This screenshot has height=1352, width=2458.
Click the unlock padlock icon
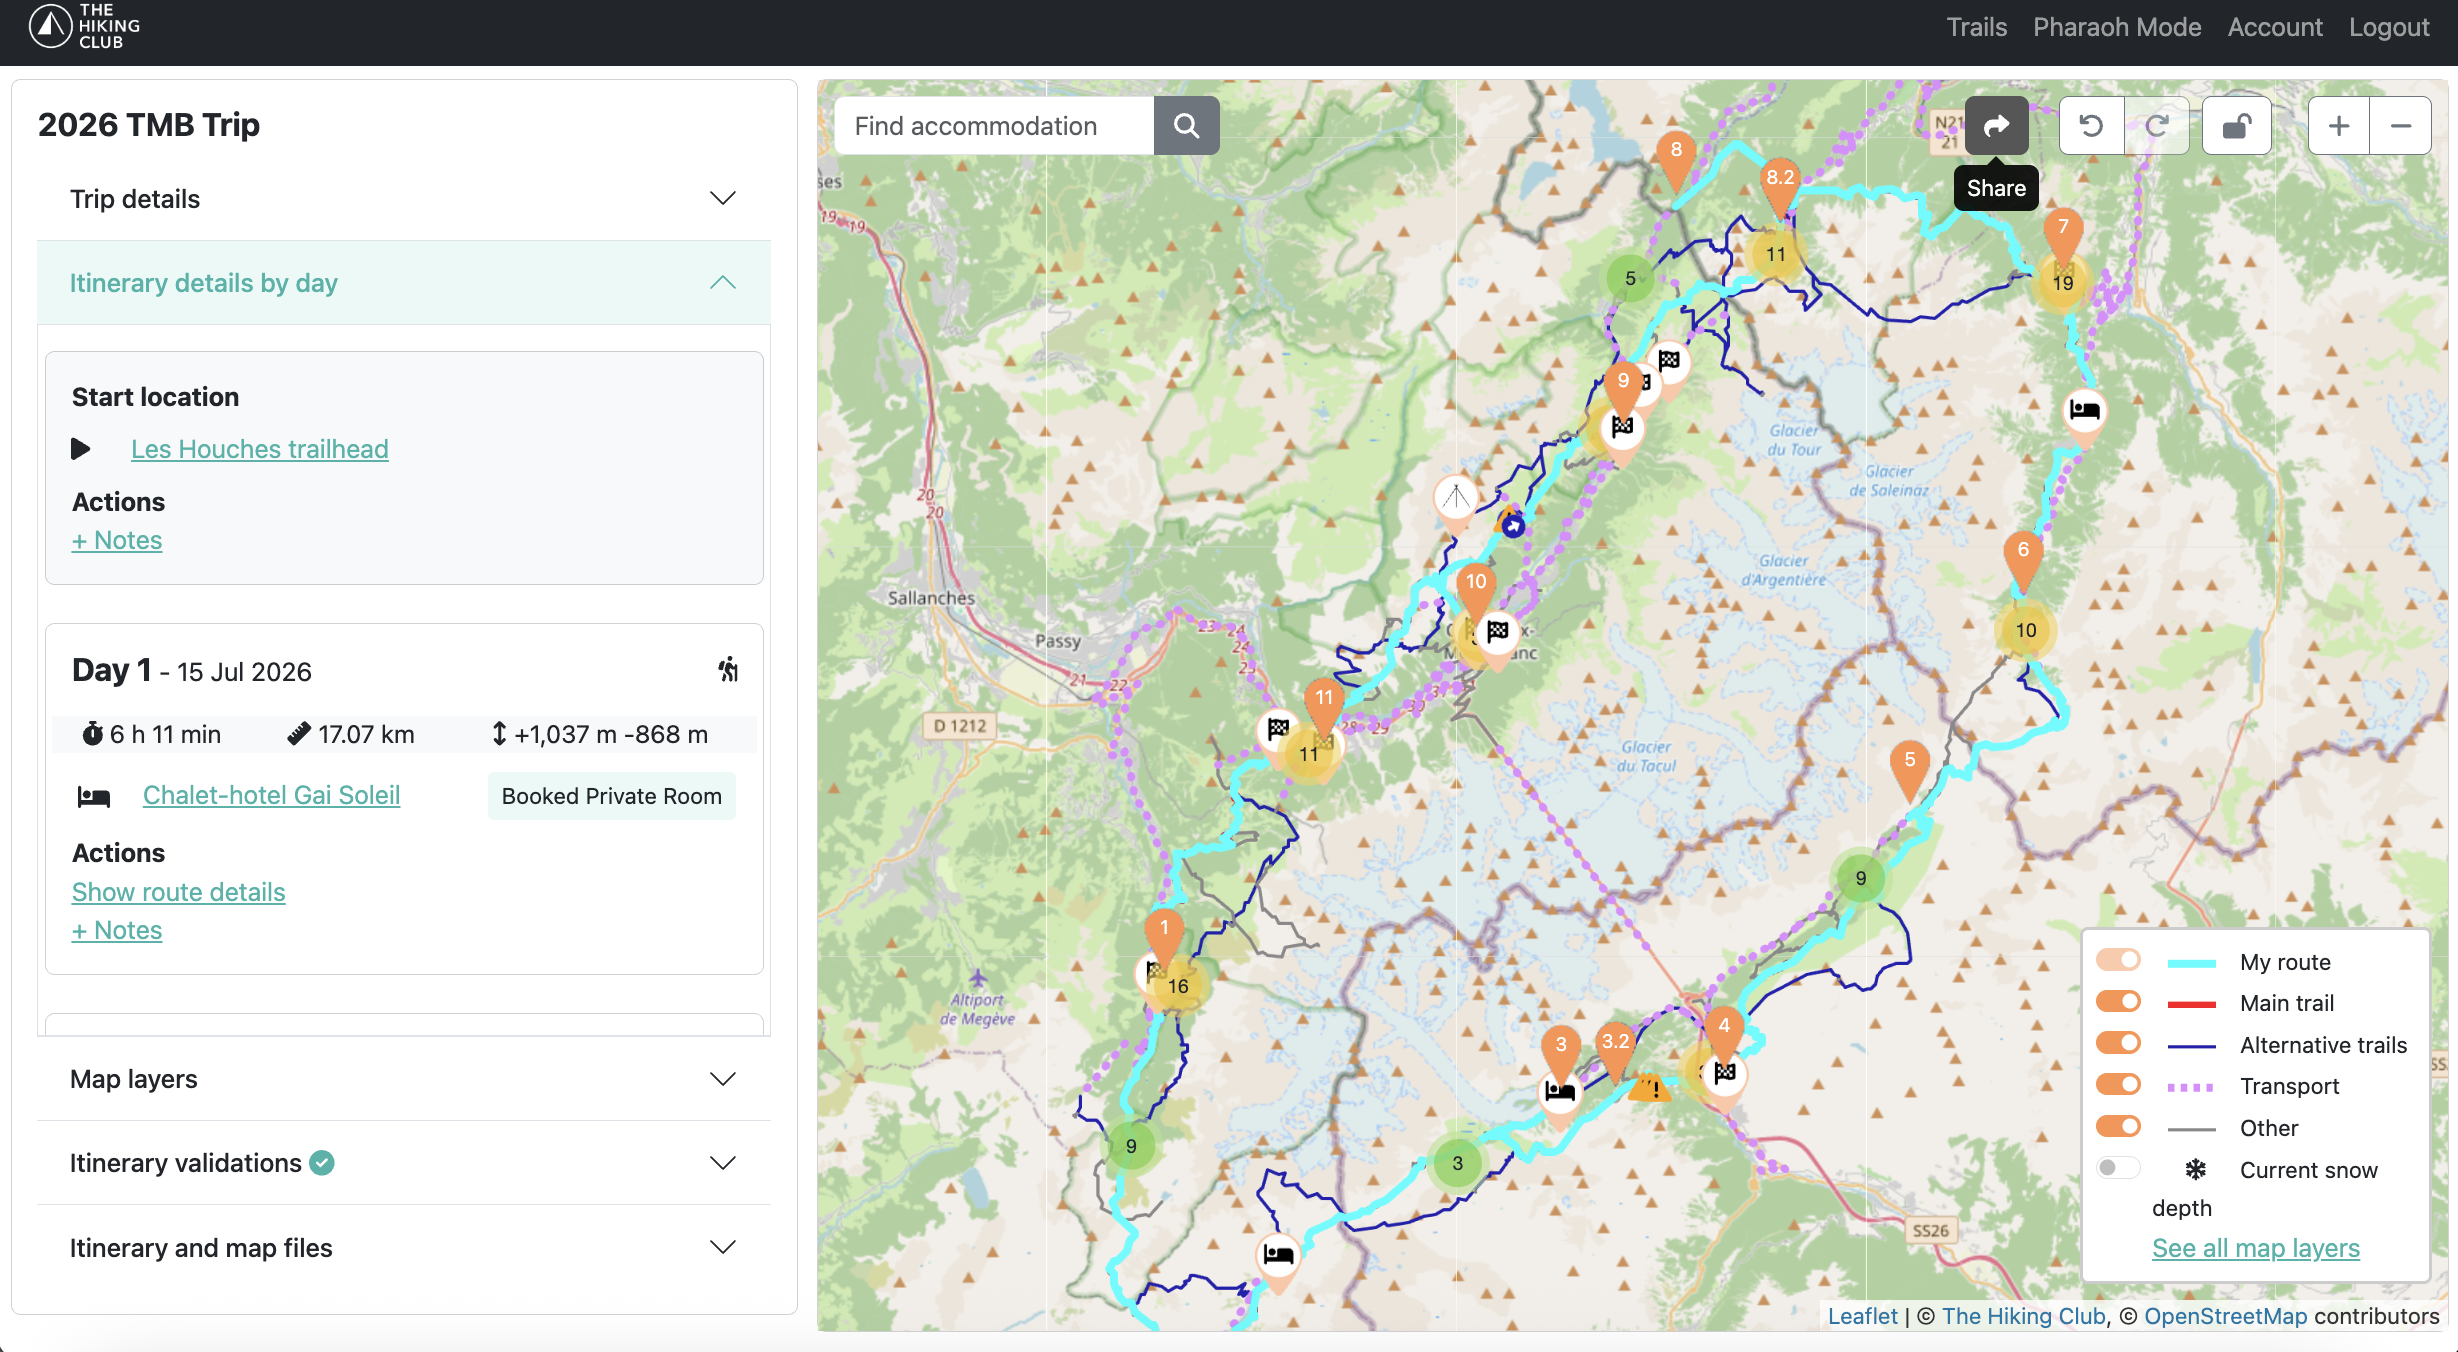(x=2236, y=126)
